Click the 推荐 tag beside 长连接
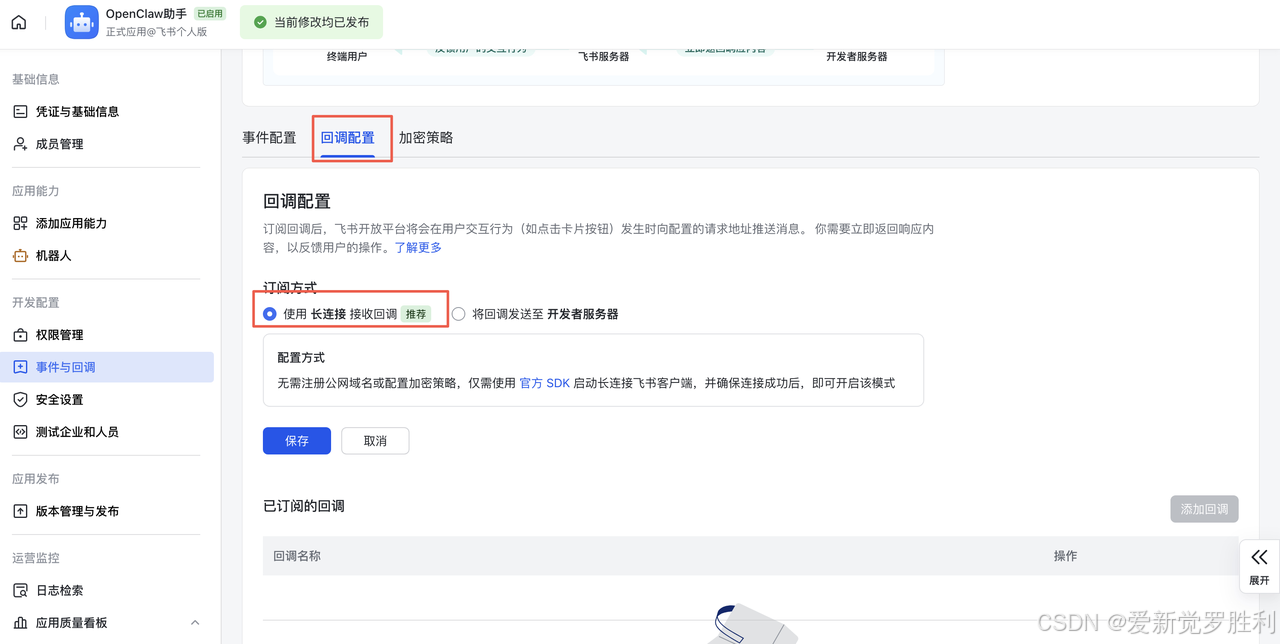This screenshot has height=644, width=1280. (416, 314)
